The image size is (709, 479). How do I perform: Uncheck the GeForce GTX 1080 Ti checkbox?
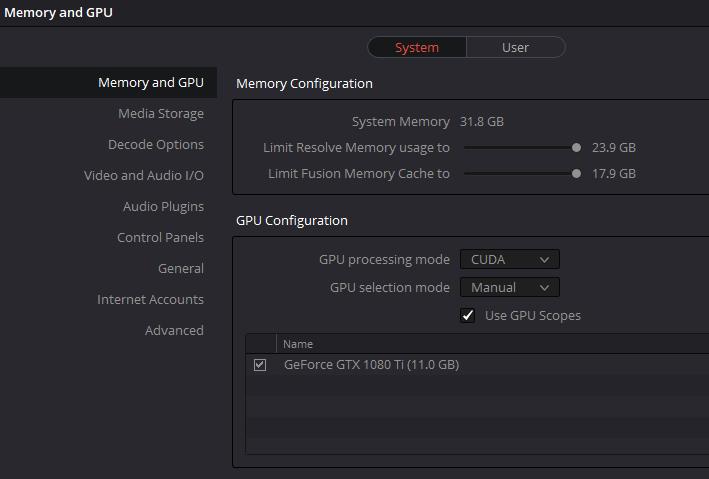pos(260,365)
